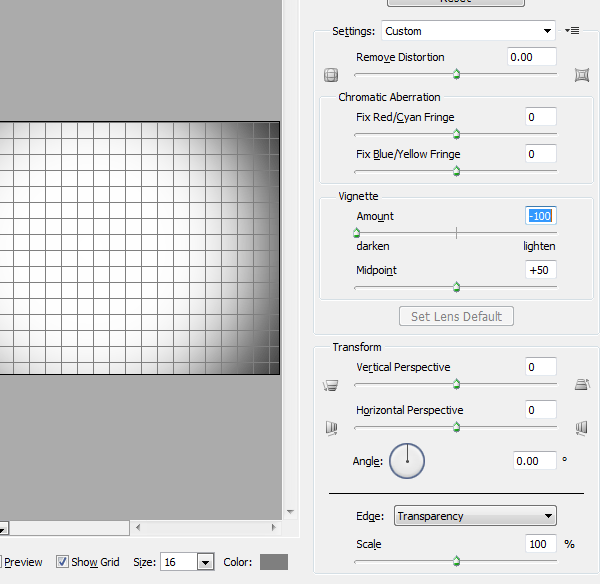Click the Horizontal Perspective value field
This screenshot has width=600, height=584.
point(541,410)
